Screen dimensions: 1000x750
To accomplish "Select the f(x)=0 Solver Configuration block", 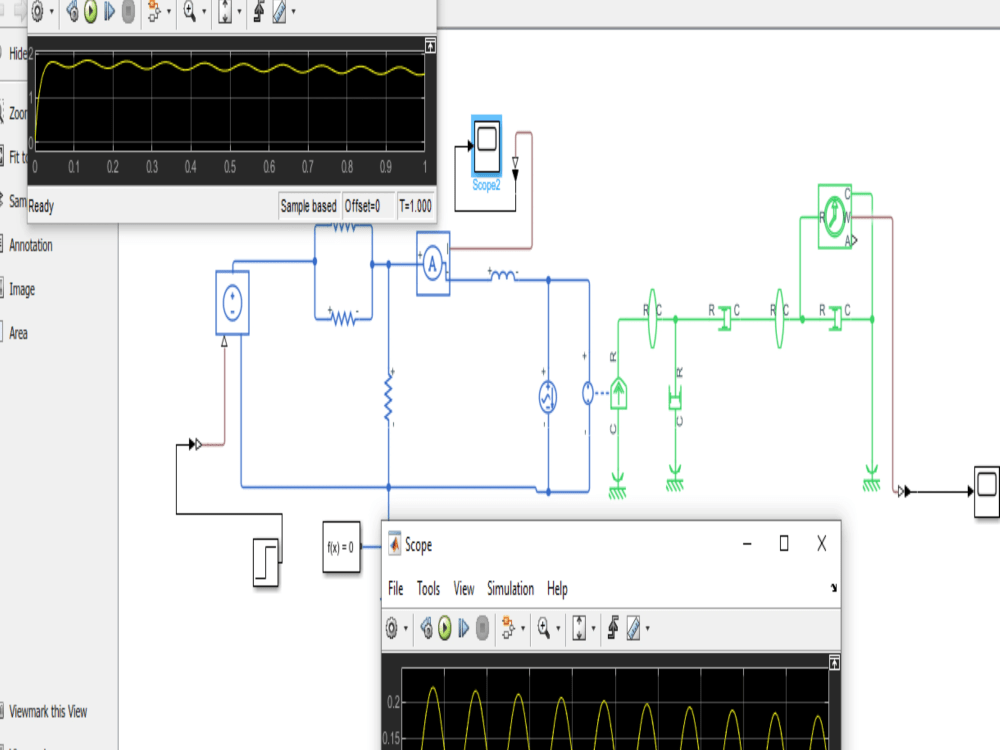I will tap(341, 547).
